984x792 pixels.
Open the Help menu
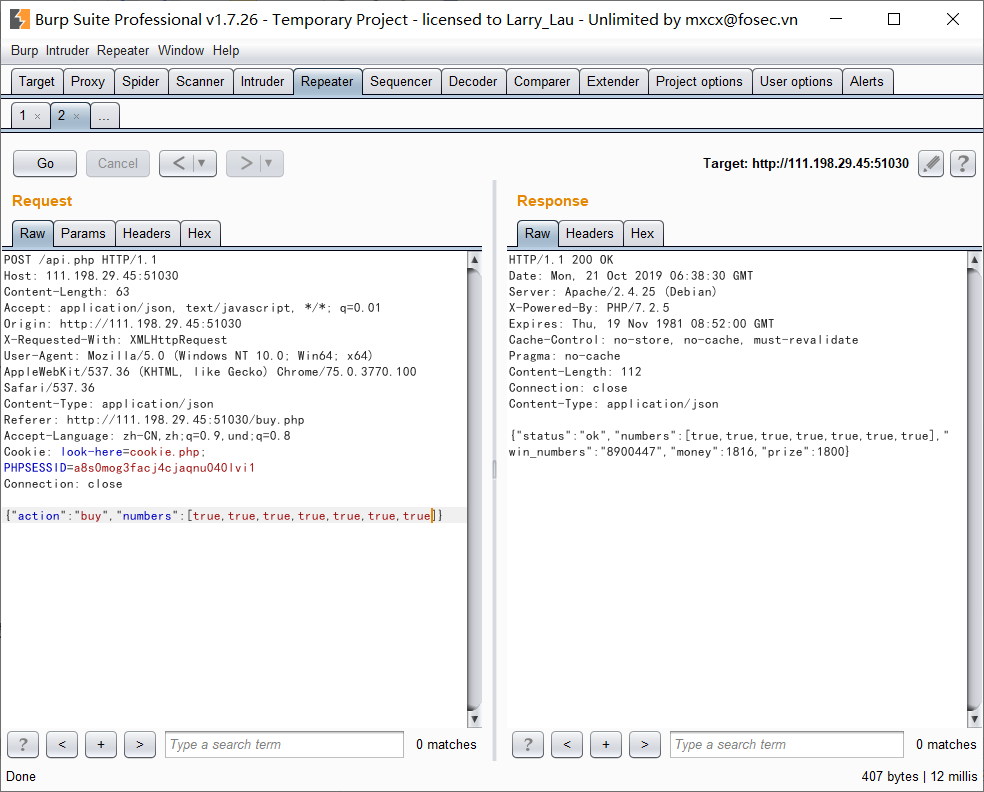[226, 51]
